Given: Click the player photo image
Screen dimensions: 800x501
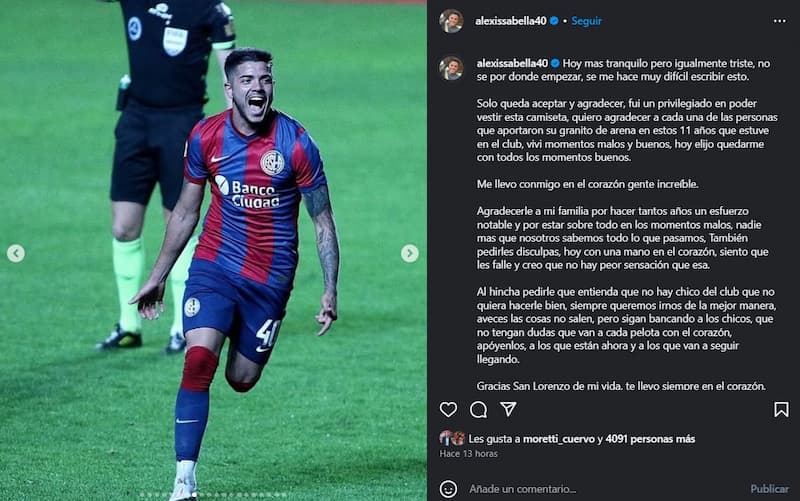Looking at the screenshot, I should (213, 250).
